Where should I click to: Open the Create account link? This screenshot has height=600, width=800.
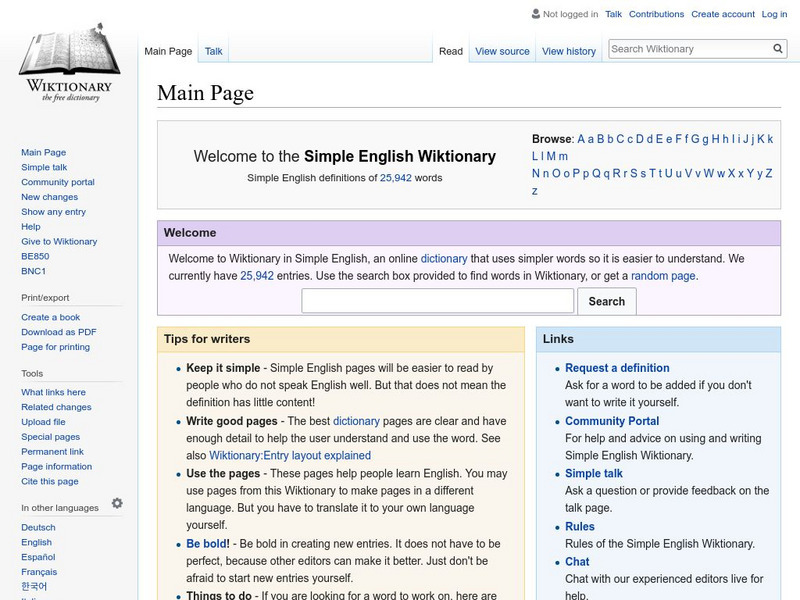723,15
